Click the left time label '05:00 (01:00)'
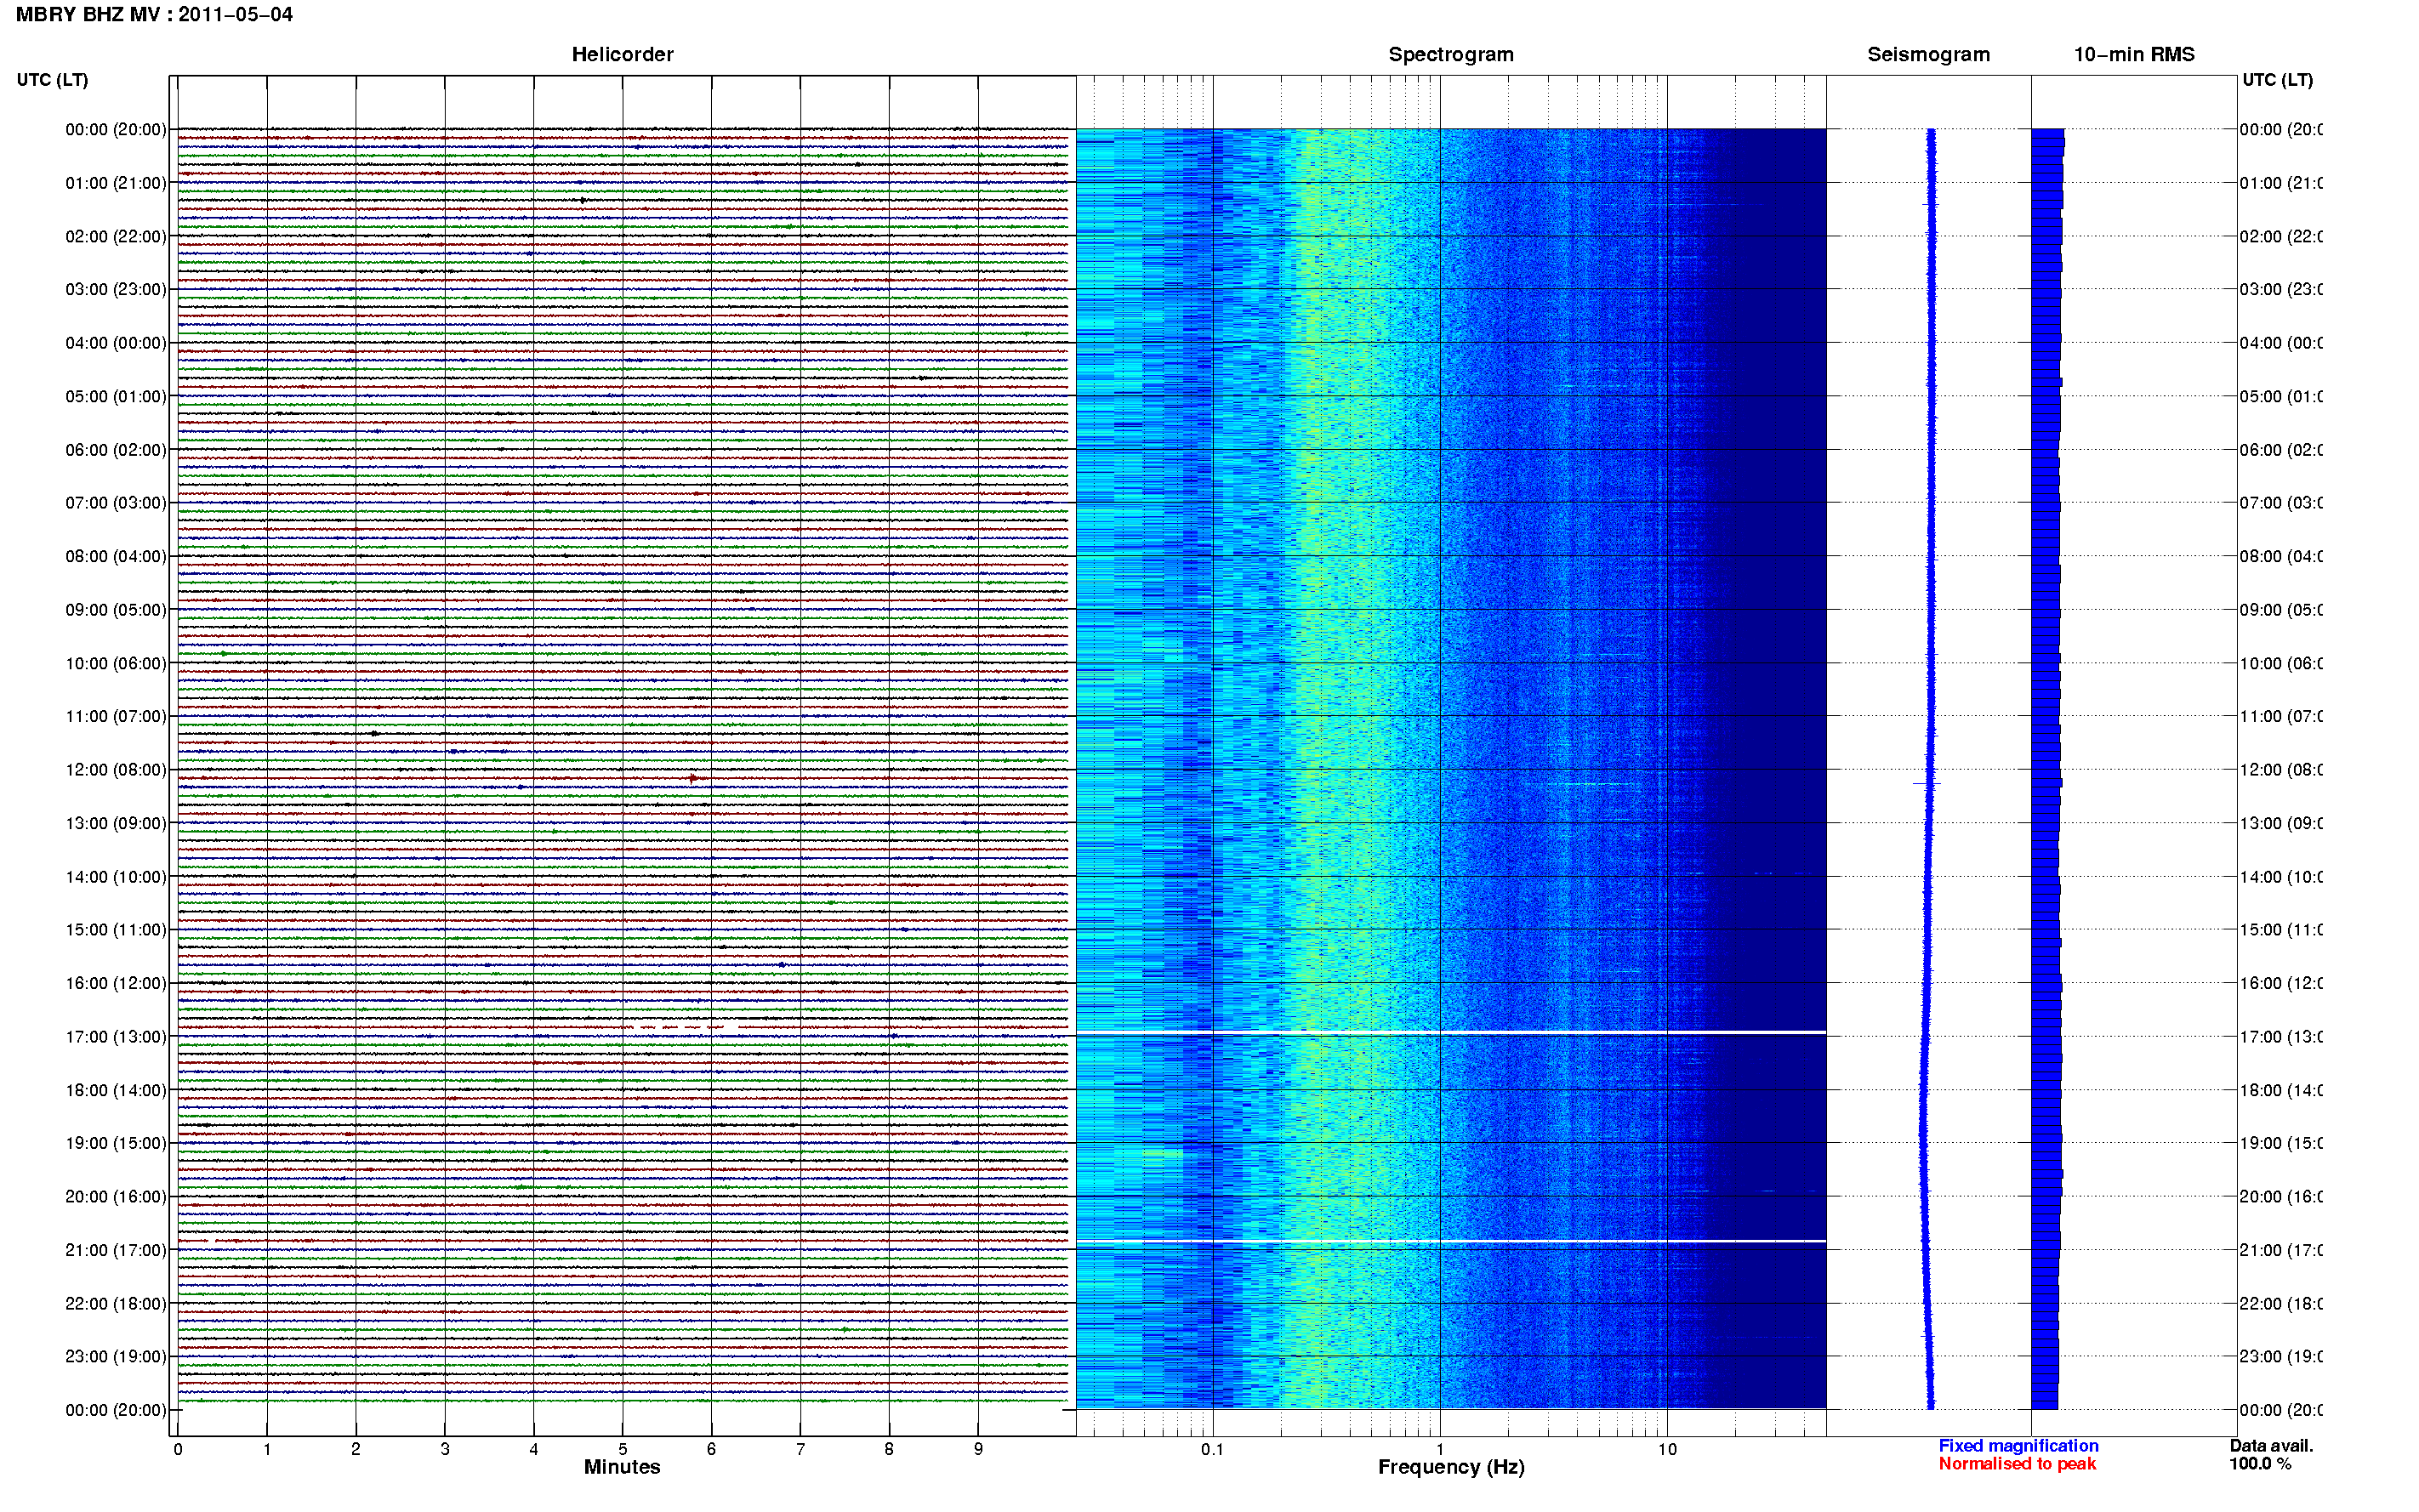The image size is (2419, 1512). [116, 397]
